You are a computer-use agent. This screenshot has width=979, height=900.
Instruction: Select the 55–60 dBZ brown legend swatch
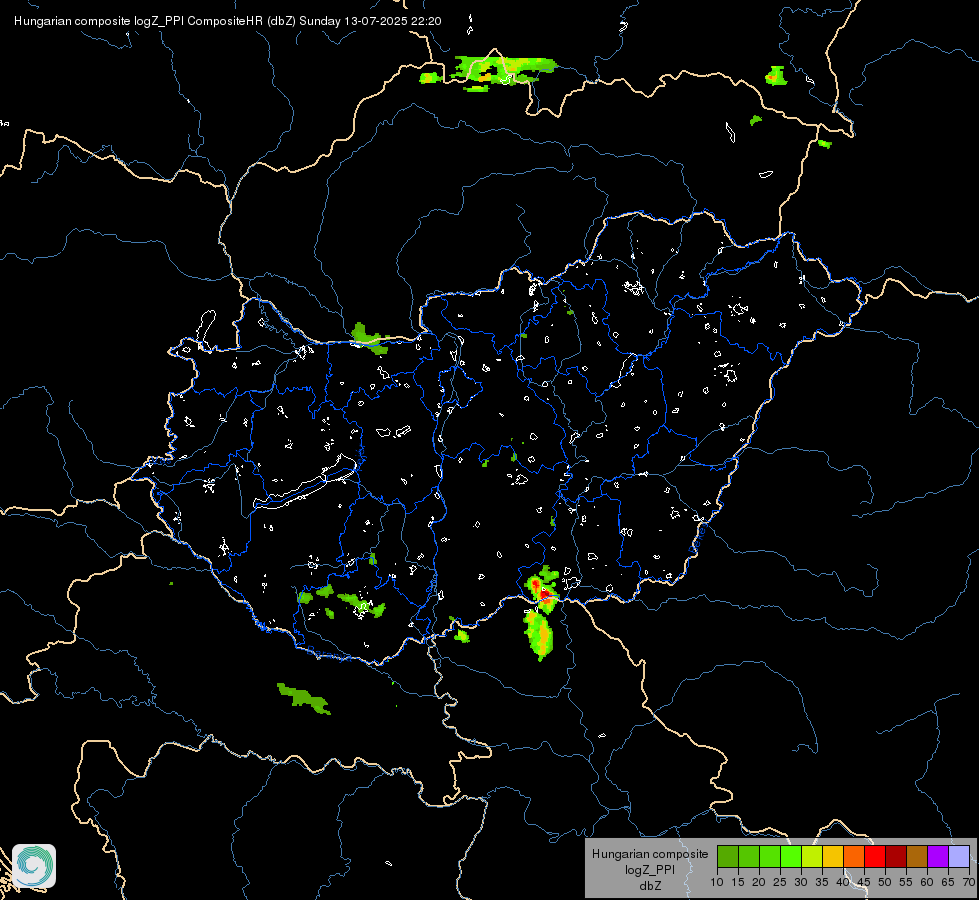coord(917,856)
